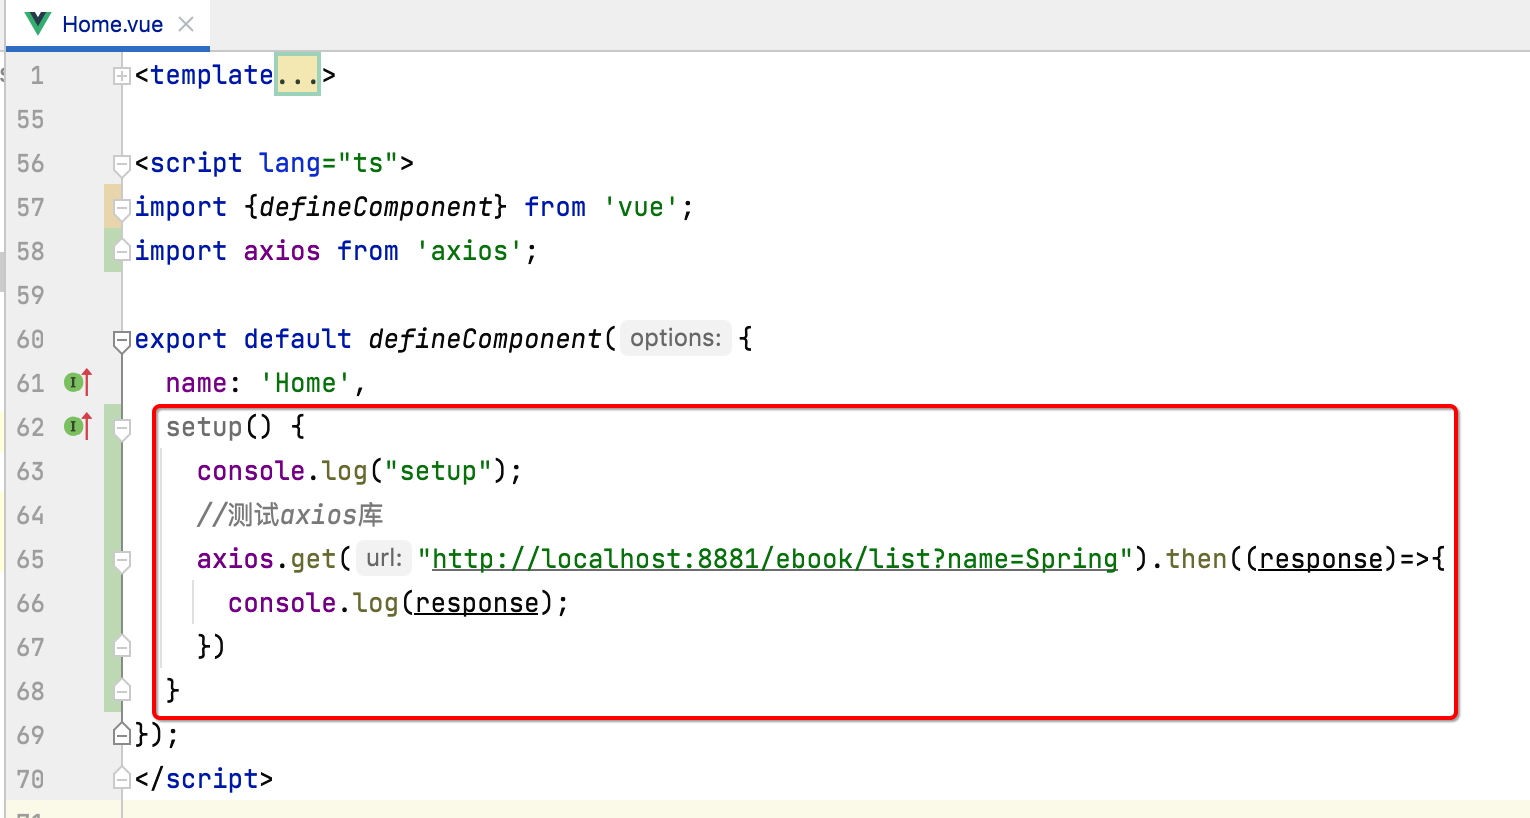Viewport: 1530px width, 818px height.
Task: Click the 'options:' parameter hint inlay
Action: click(x=676, y=338)
